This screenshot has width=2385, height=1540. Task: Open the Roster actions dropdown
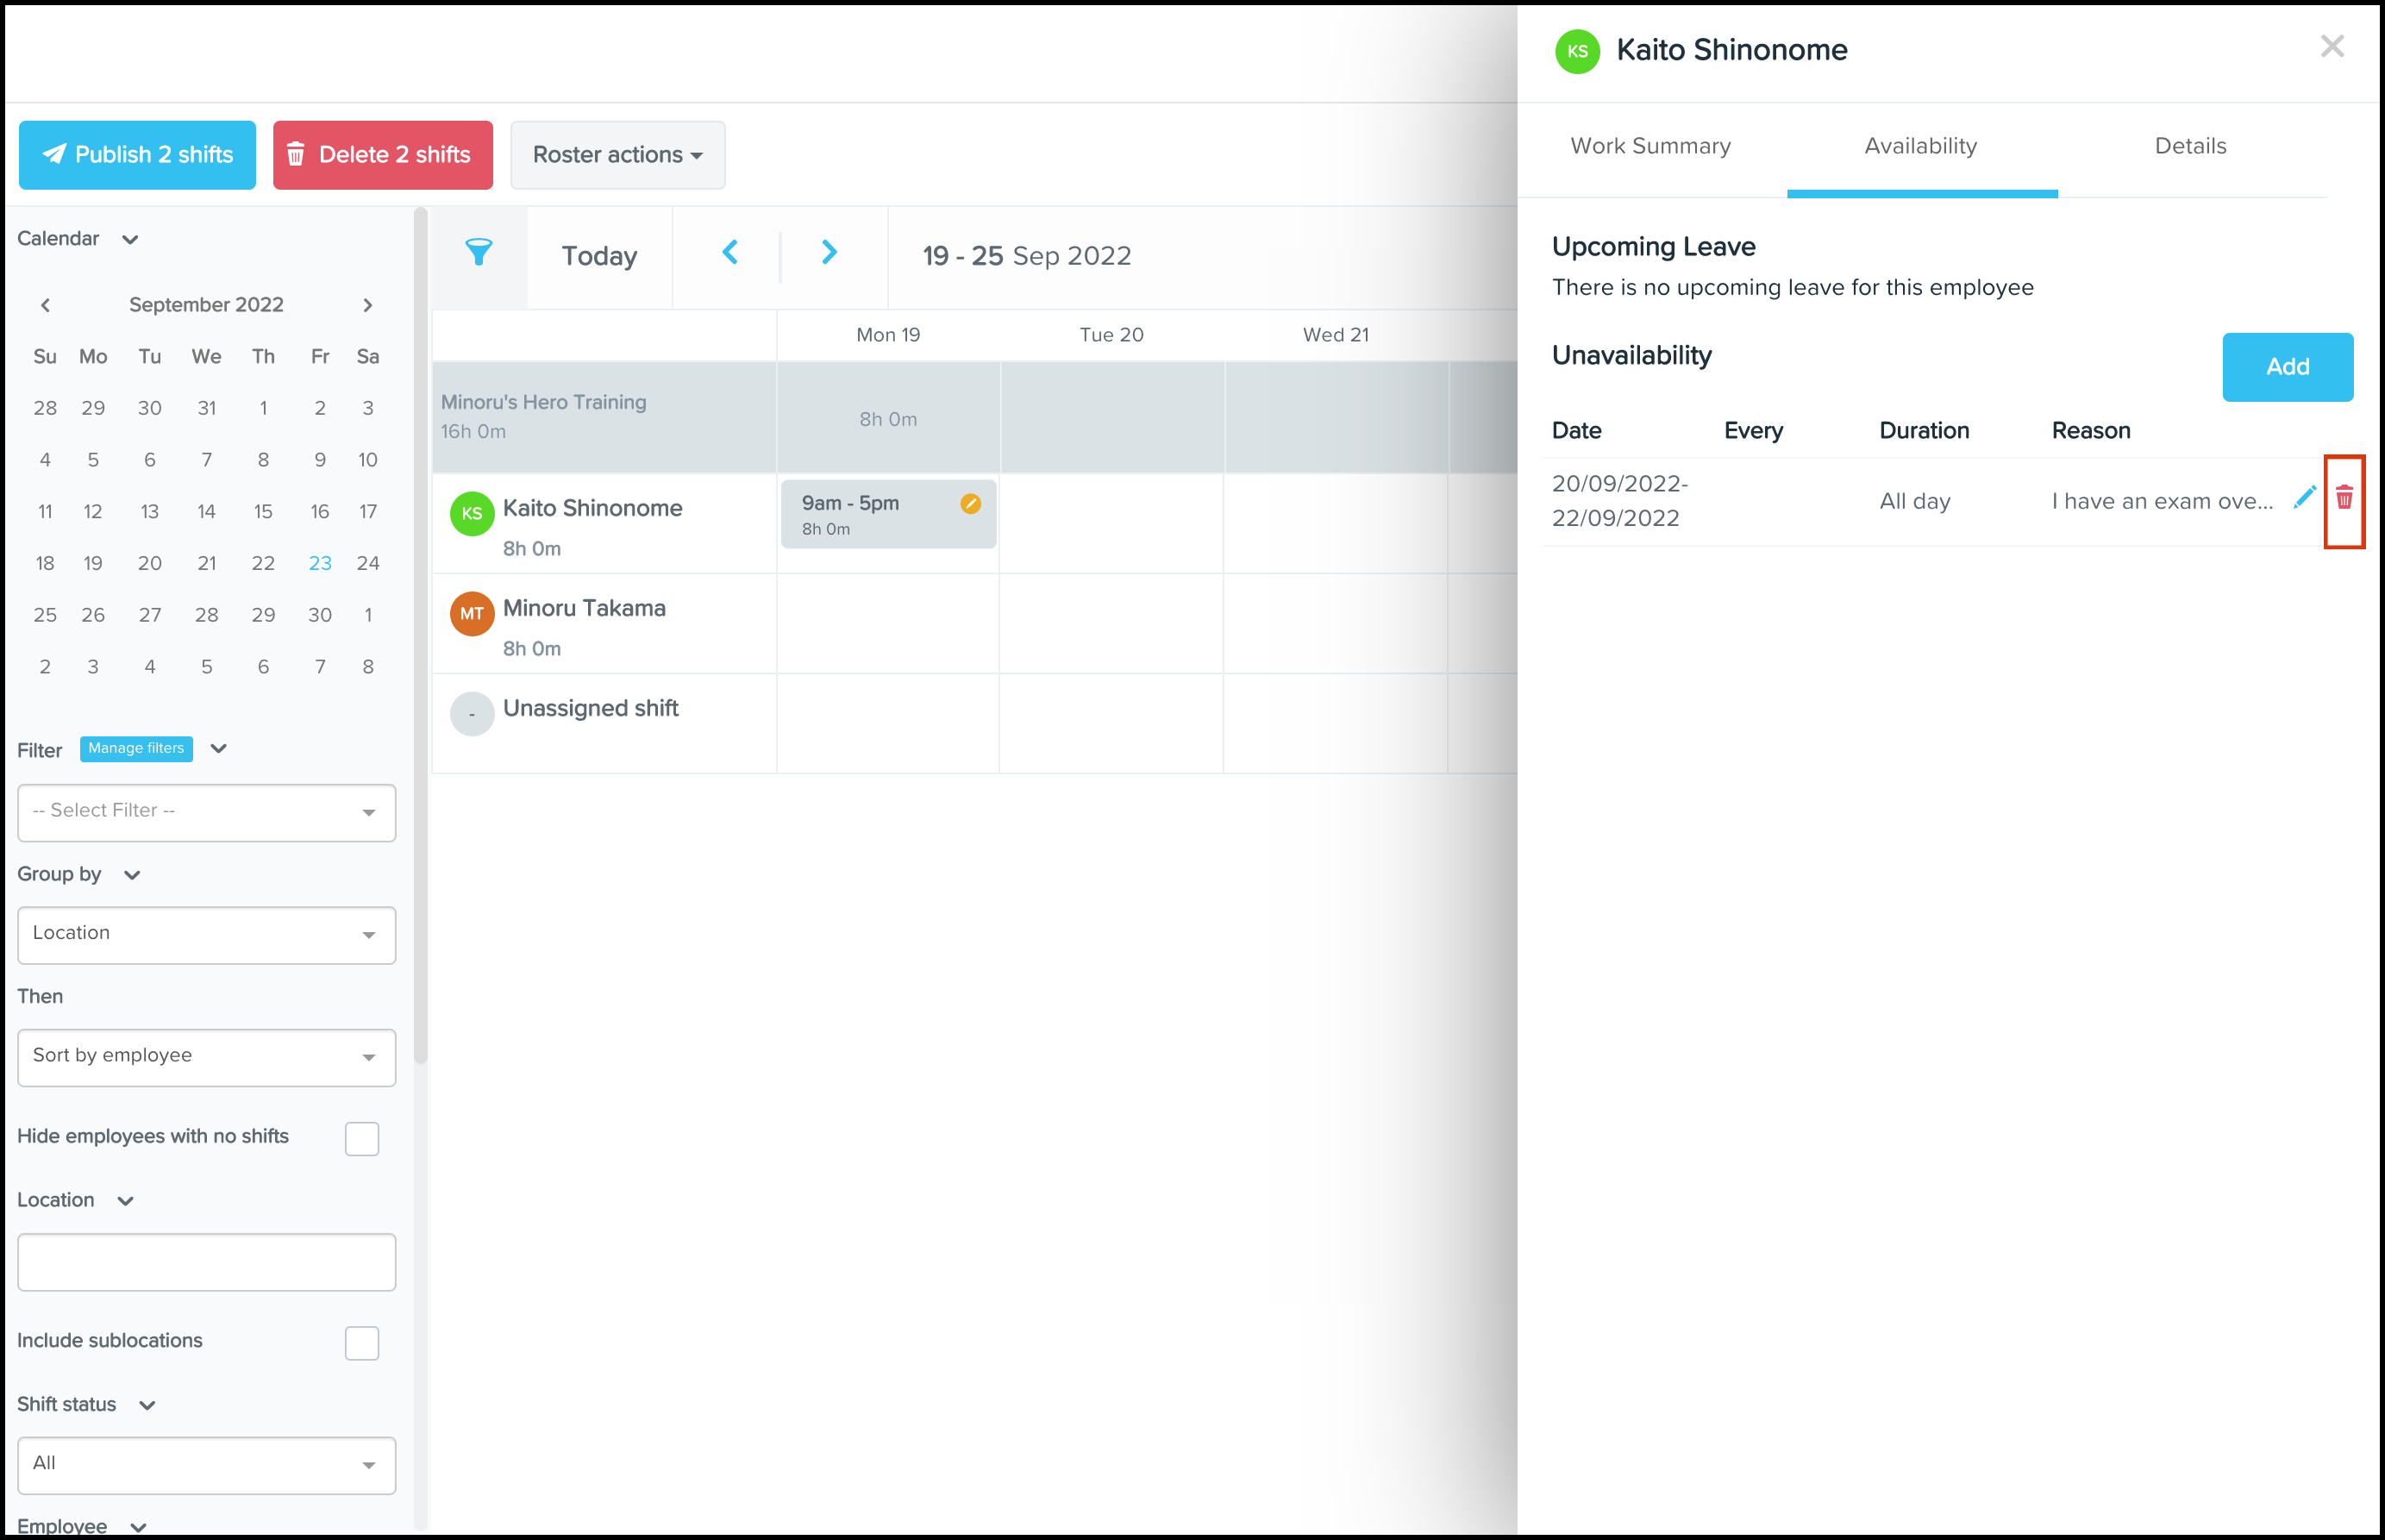point(617,155)
